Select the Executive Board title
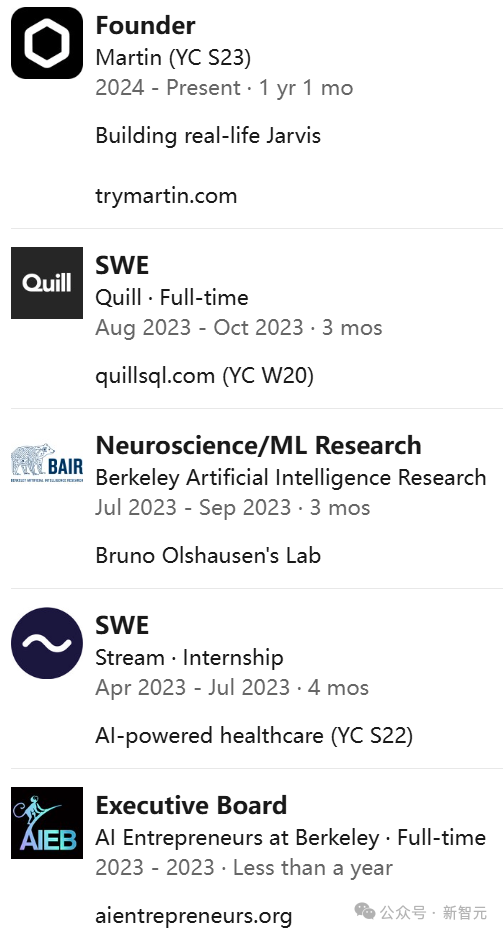Image resolution: width=503 pixels, height=933 pixels. [191, 806]
